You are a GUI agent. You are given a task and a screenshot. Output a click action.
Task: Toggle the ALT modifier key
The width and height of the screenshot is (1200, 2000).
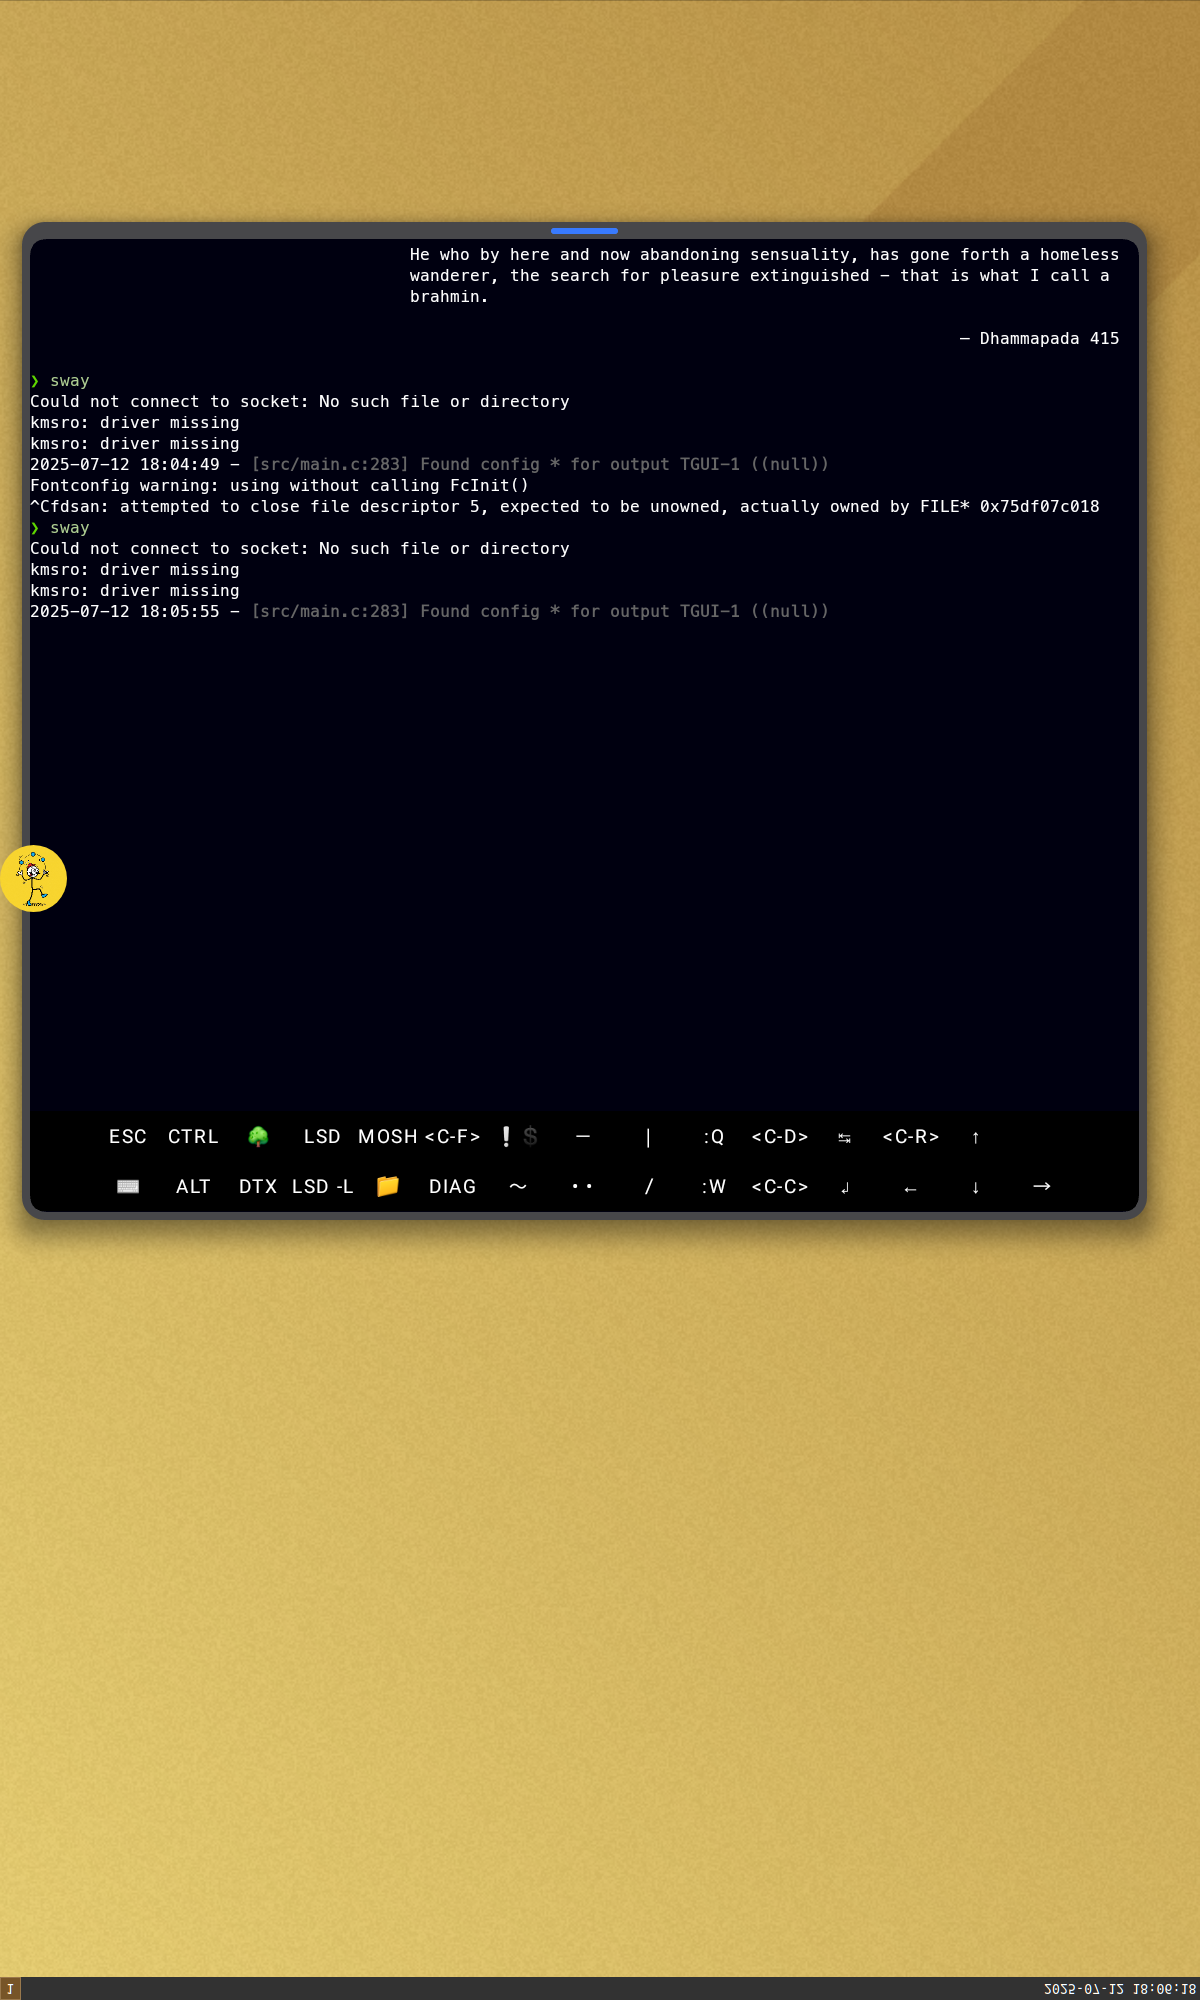(x=193, y=1187)
